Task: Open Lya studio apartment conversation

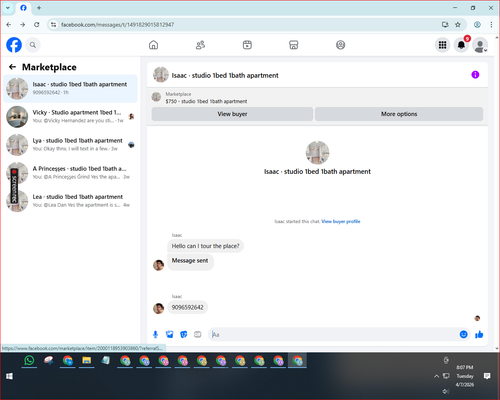Action: pos(70,145)
